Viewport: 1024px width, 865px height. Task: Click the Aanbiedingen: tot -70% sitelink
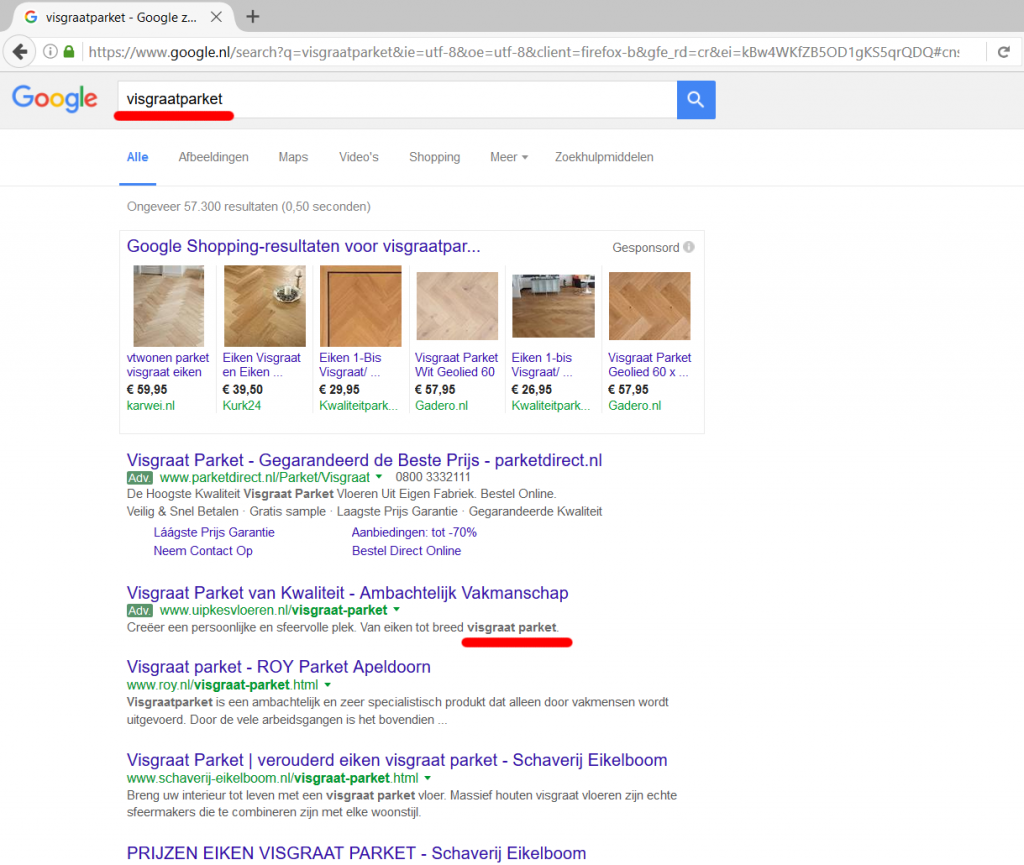[x=414, y=532]
